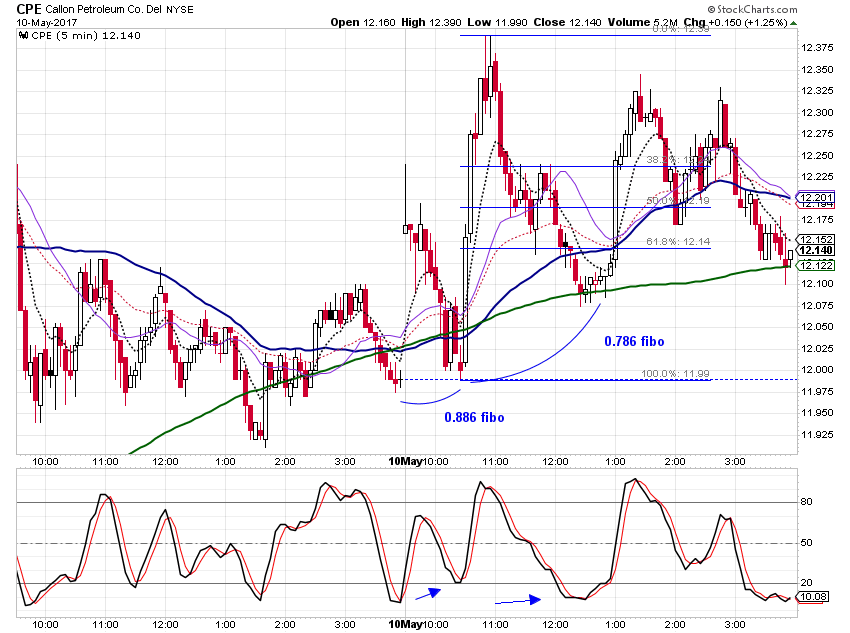Click the 20 level label on the stochastic panel

click(x=807, y=583)
